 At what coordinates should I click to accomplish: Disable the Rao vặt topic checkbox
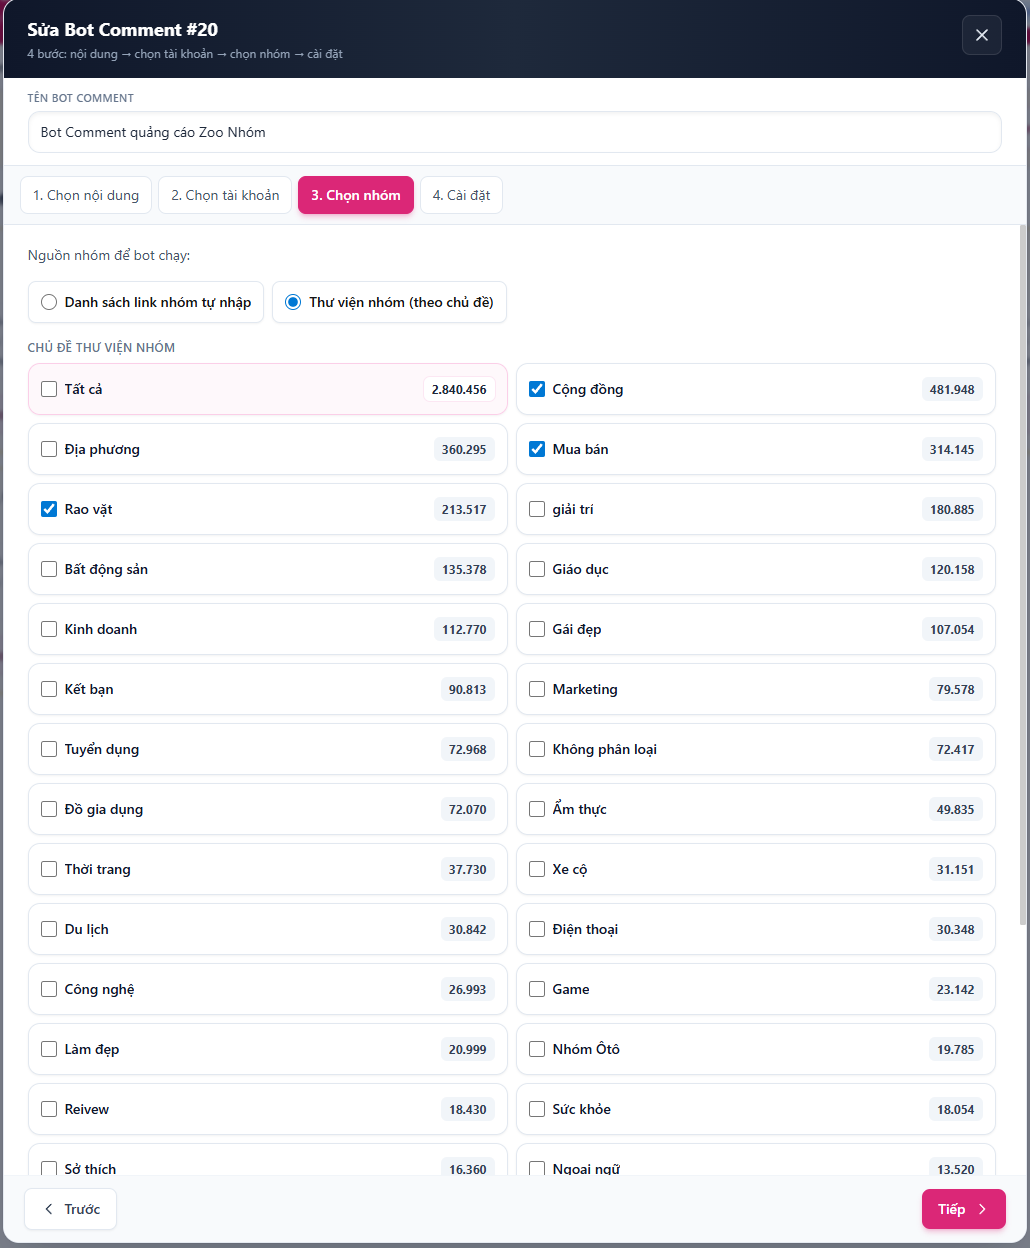[x=49, y=509]
